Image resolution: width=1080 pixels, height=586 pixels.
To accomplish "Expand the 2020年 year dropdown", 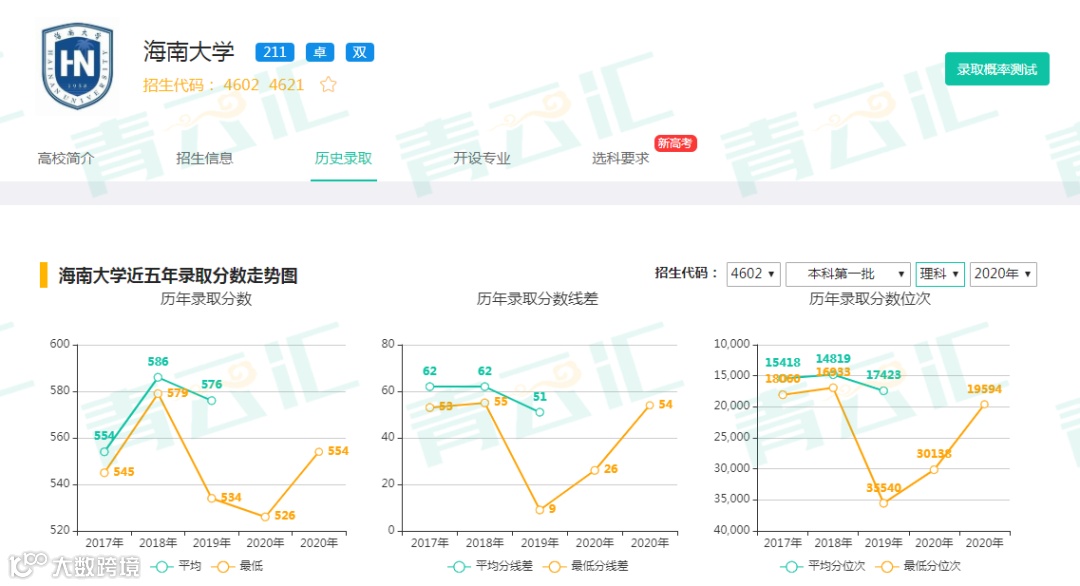I will pos(1003,274).
